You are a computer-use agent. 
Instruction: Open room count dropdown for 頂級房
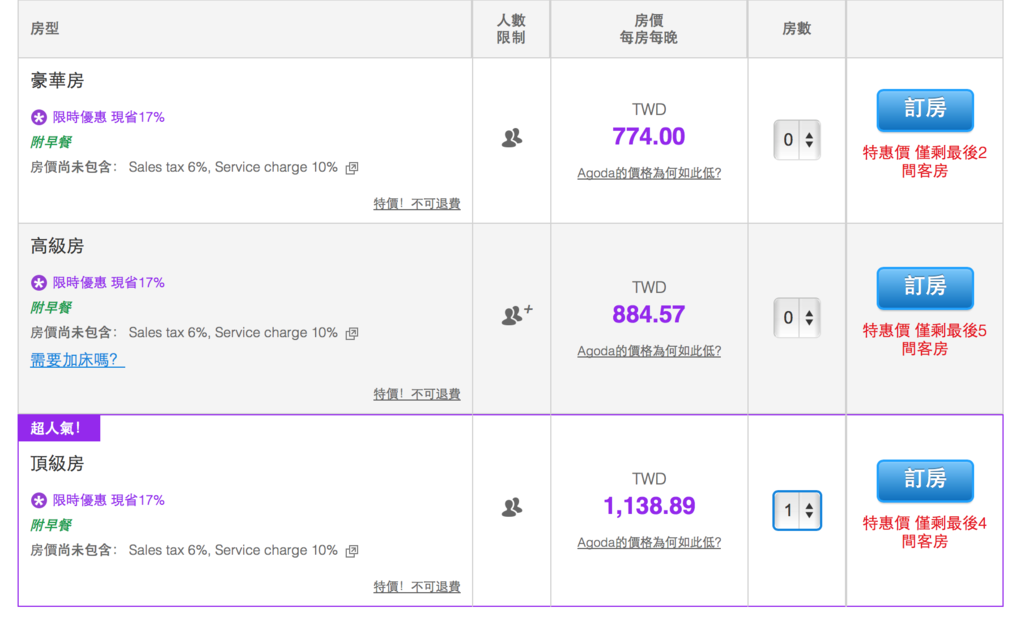coord(797,510)
